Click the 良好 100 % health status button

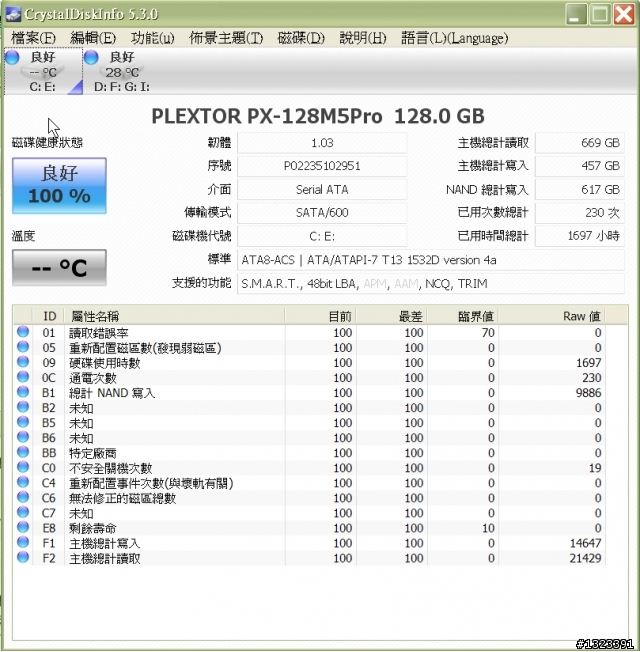coord(59,185)
